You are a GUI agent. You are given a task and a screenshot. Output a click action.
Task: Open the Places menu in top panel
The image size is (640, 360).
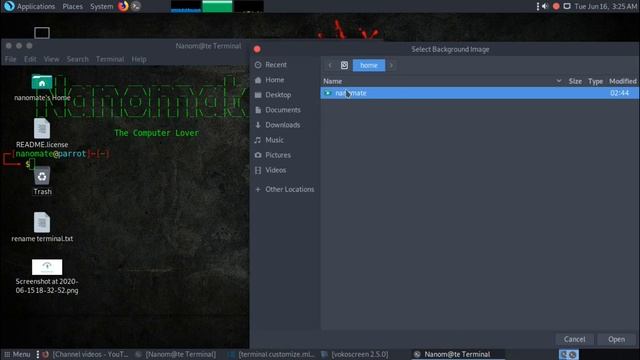click(x=72, y=6)
